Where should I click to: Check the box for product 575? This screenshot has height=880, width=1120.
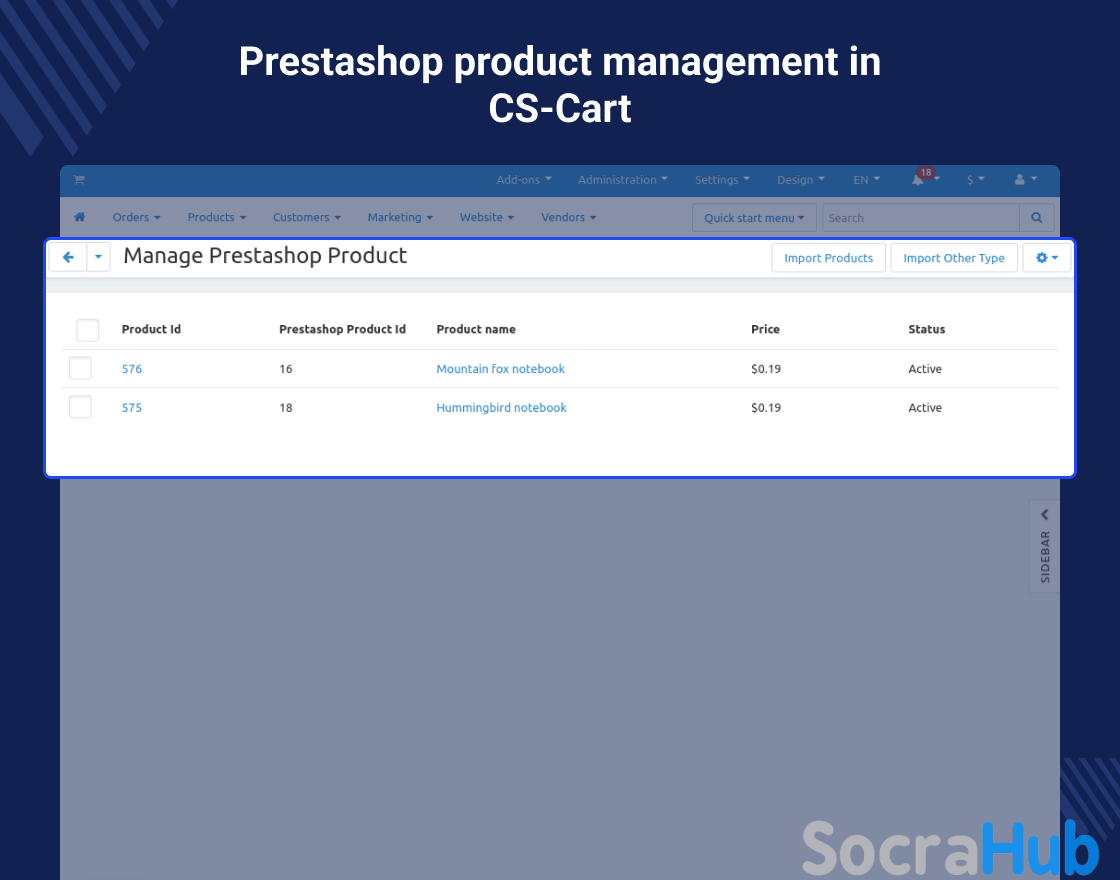[x=80, y=407]
